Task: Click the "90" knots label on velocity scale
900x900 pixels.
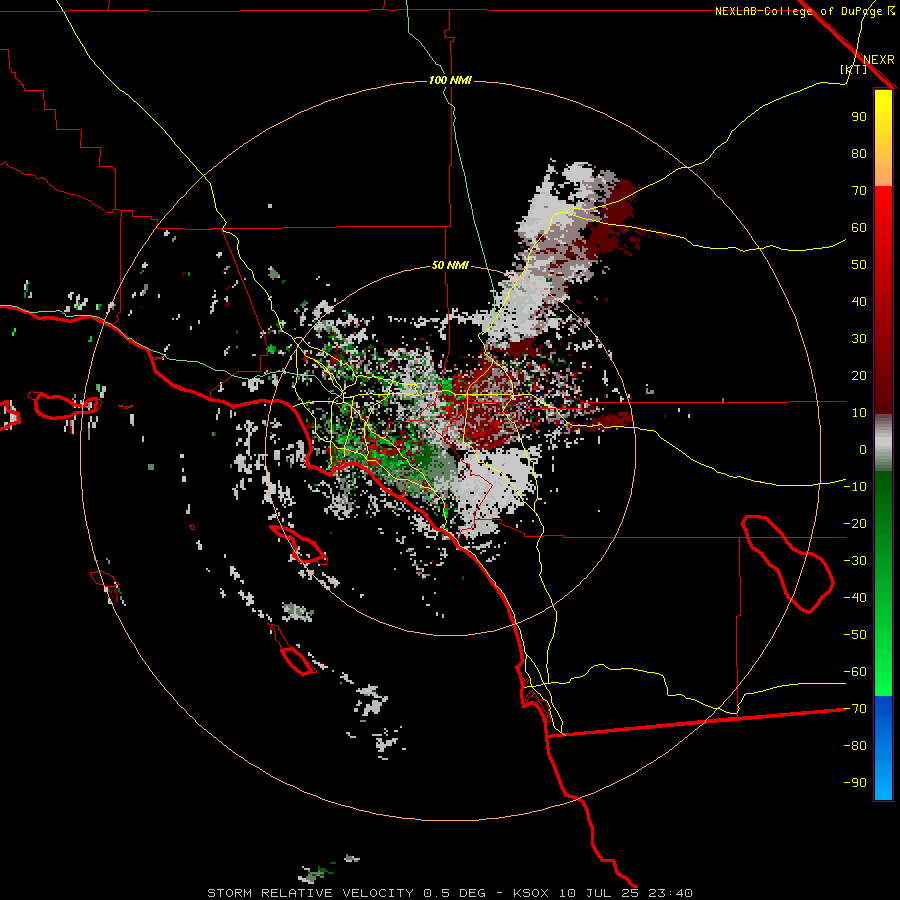Action: click(859, 117)
